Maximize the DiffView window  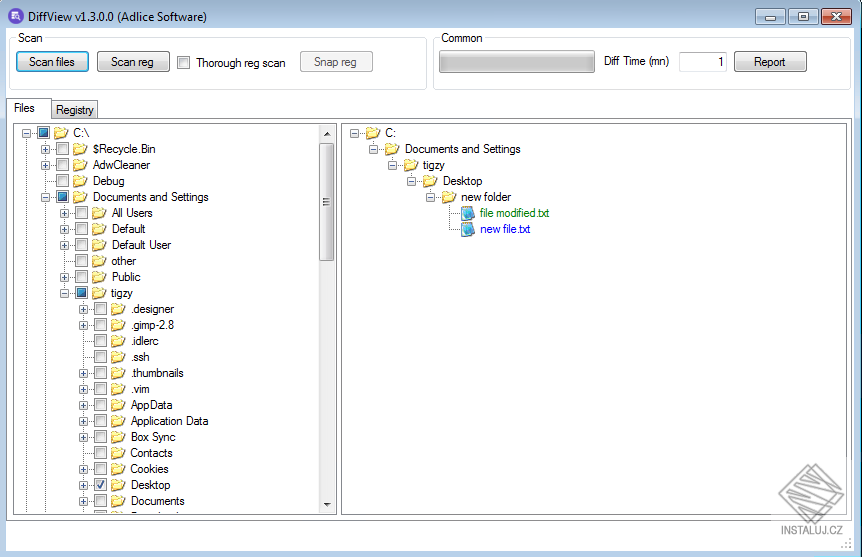point(803,16)
